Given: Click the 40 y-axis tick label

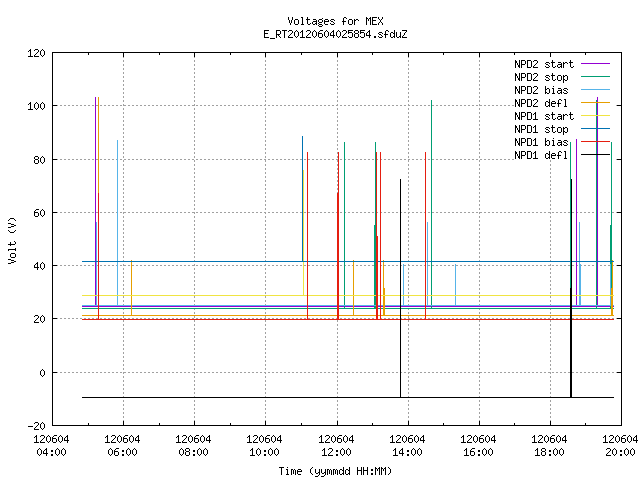Looking at the screenshot, I should click(x=39, y=266).
